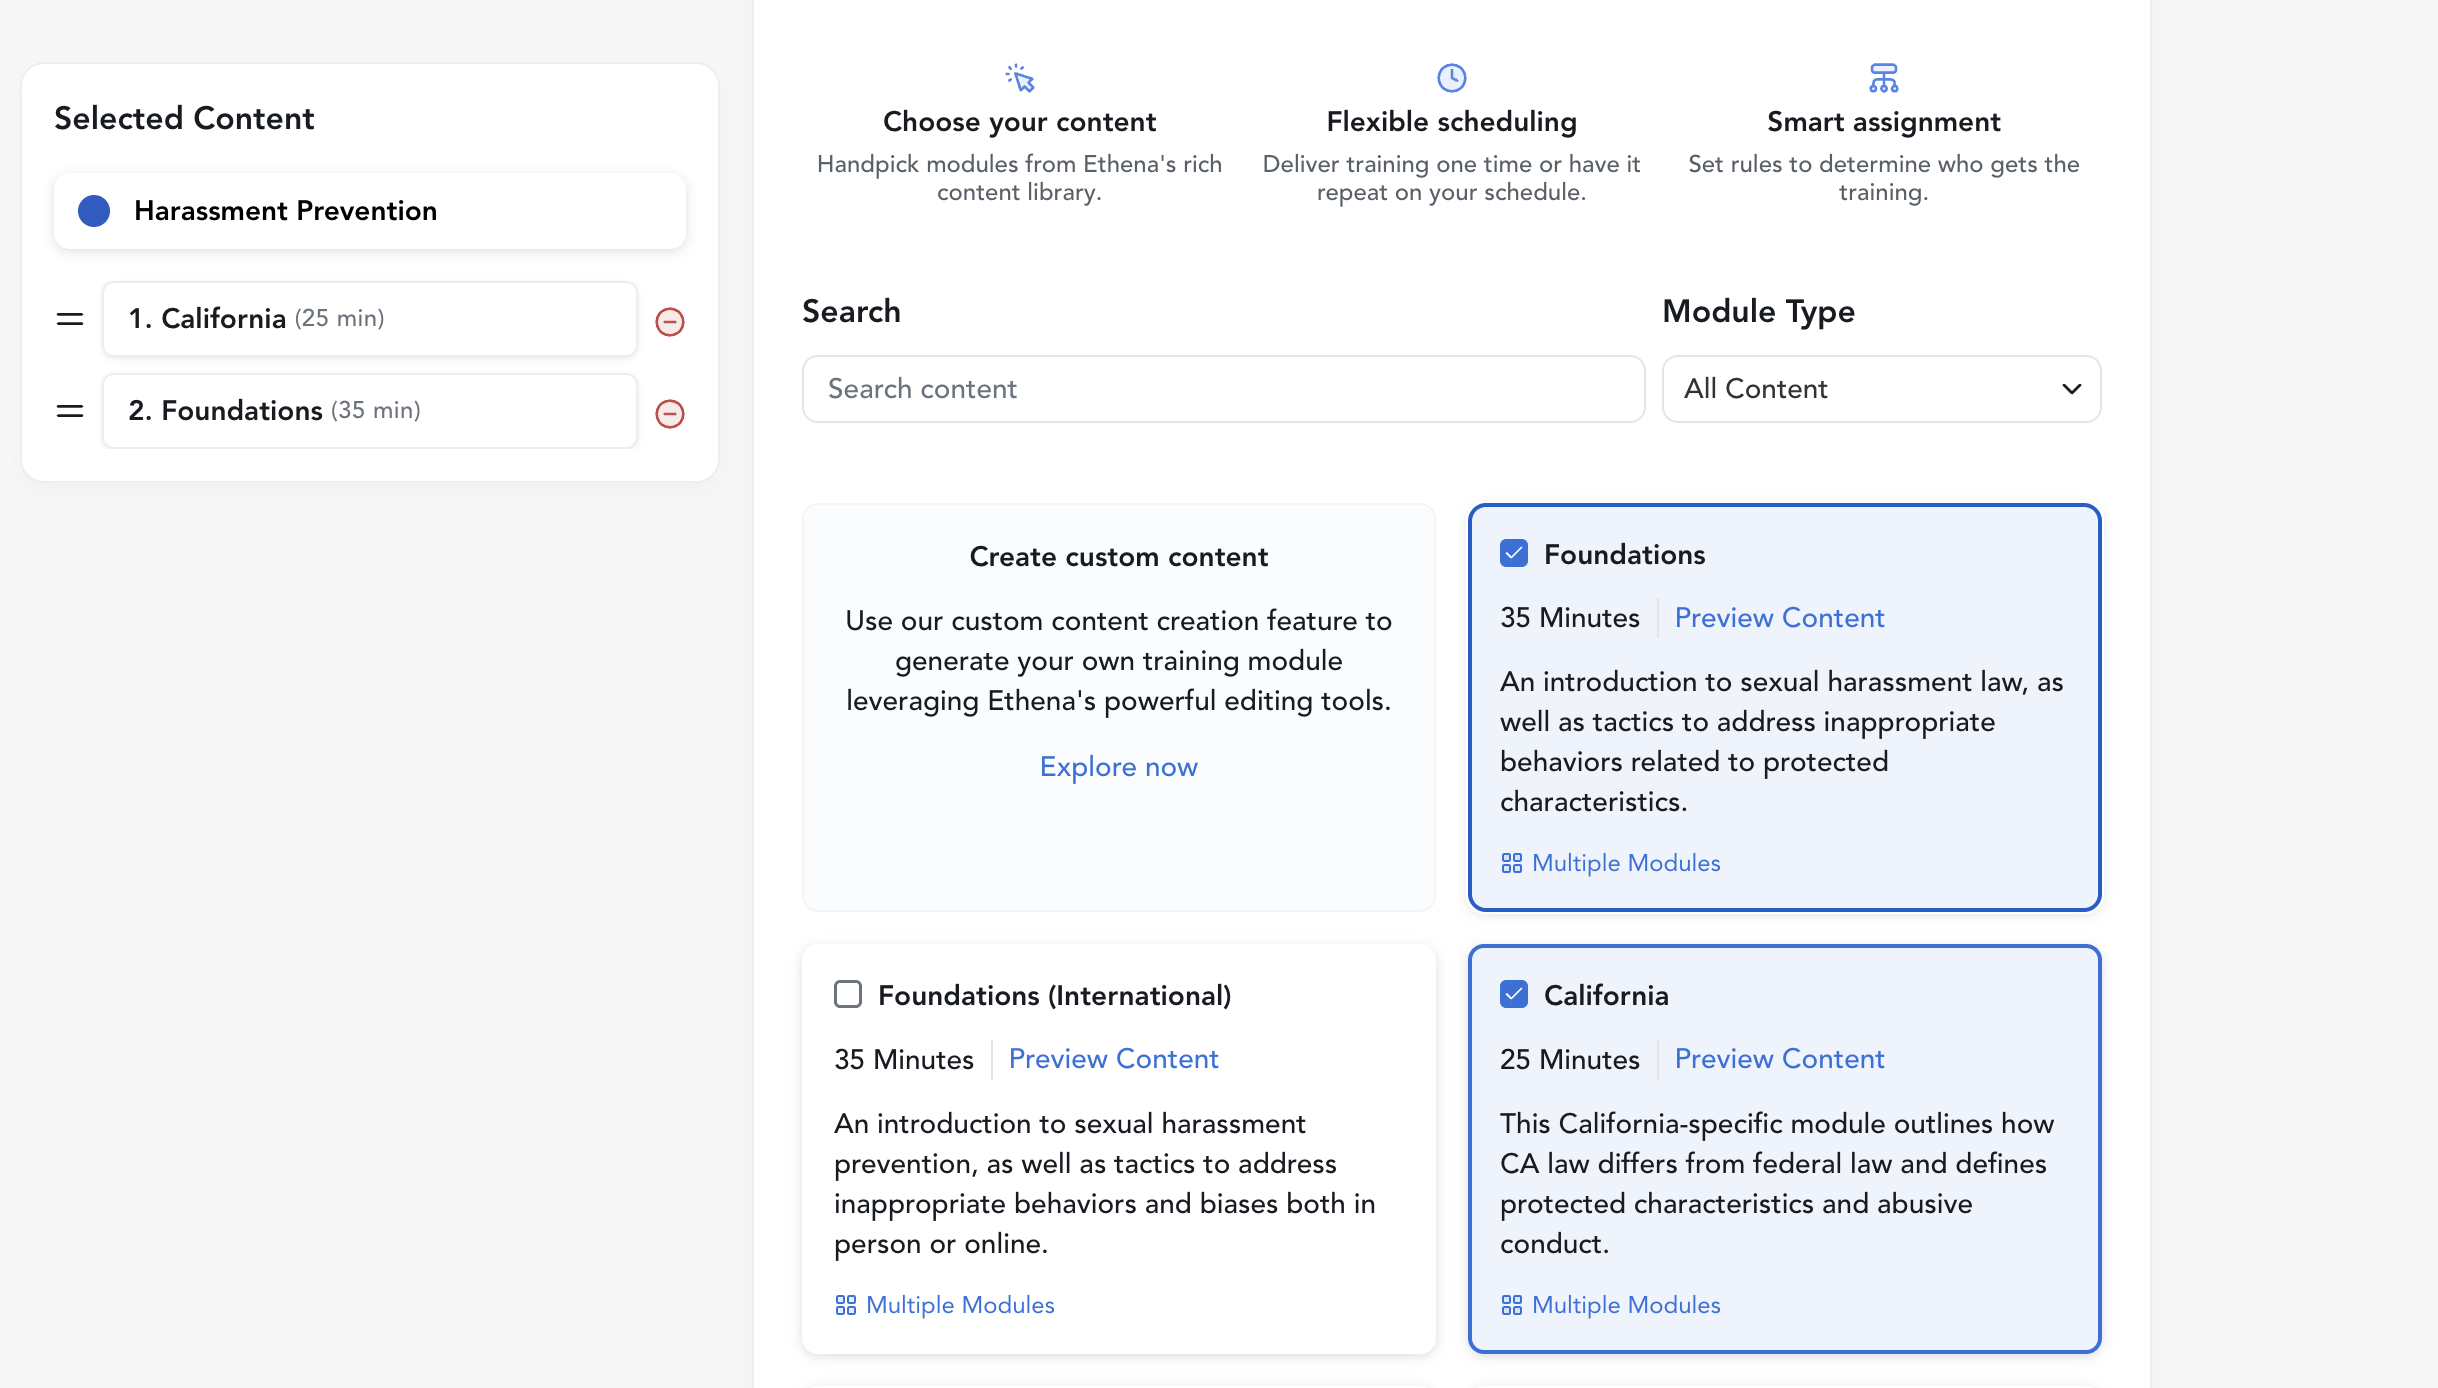This screenshot has height=1388, width=2438.
Task: Open the Module Type All Content dropdown
Action: click(x=1881, y=389)
